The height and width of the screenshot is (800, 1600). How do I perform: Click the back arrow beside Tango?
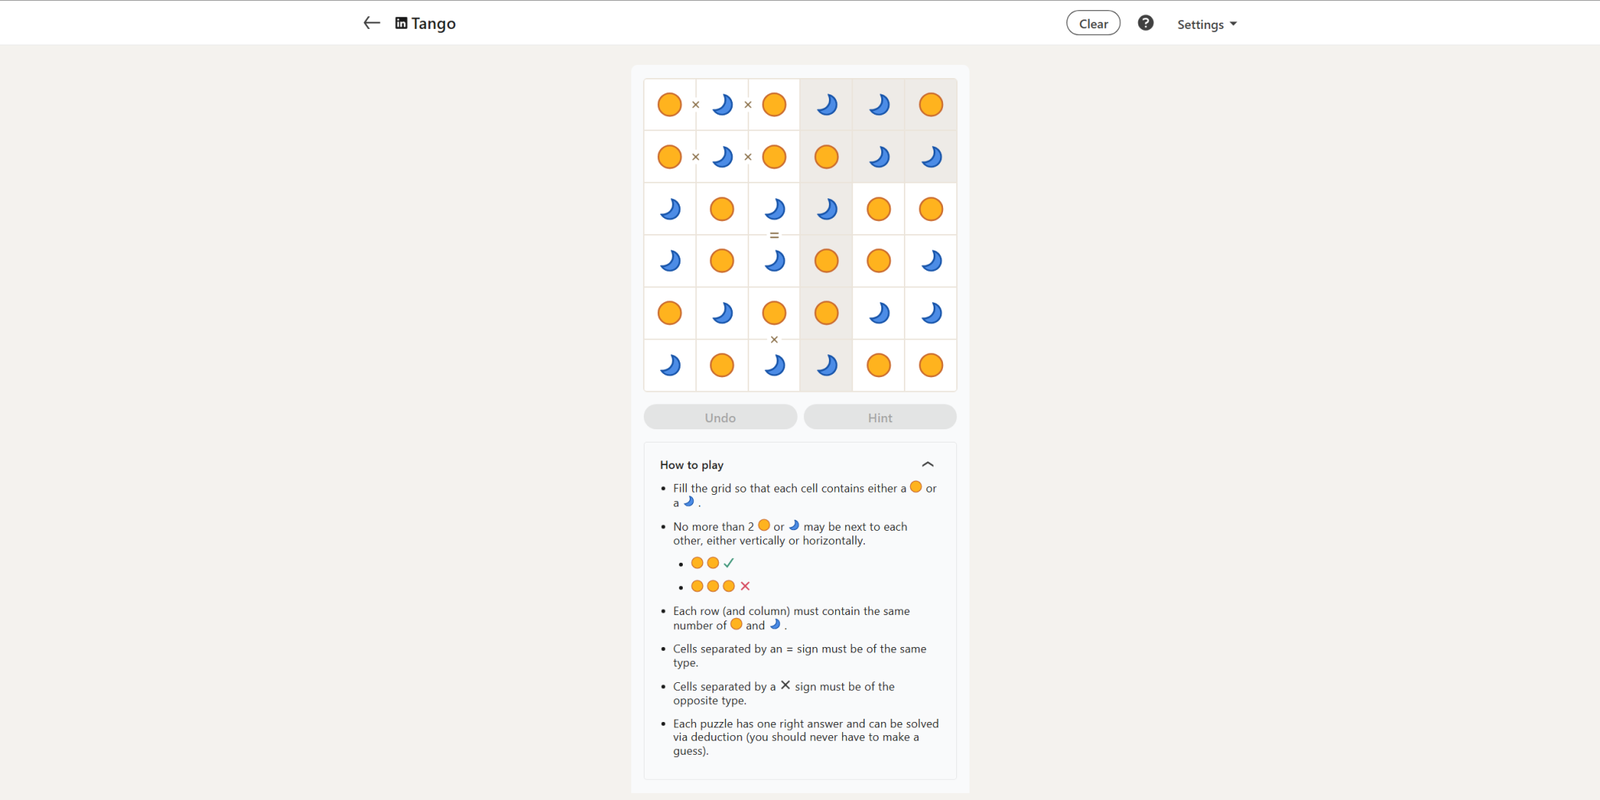(x=371, y=23)
